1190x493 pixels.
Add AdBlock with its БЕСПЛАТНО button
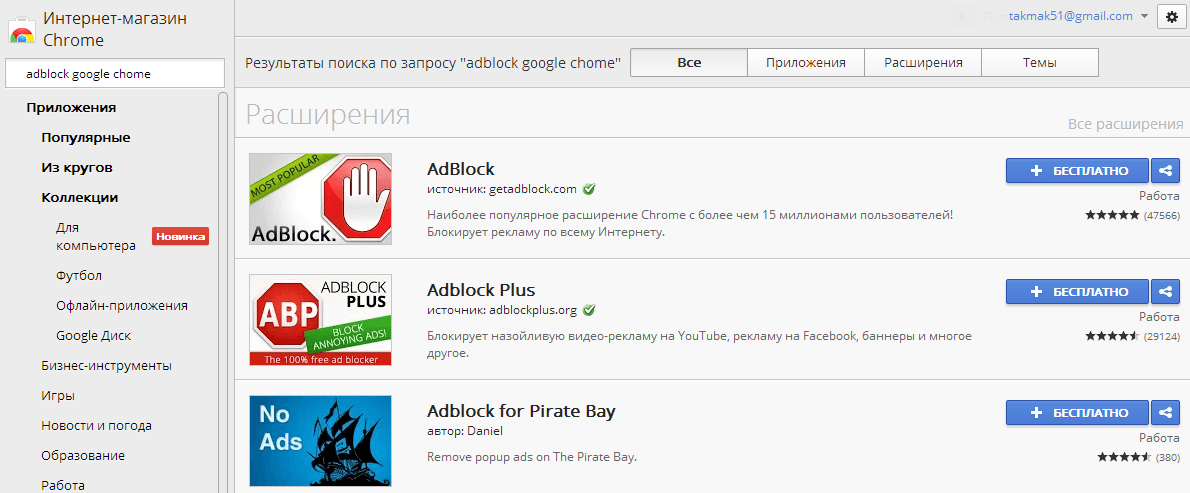click(1078, 171)
